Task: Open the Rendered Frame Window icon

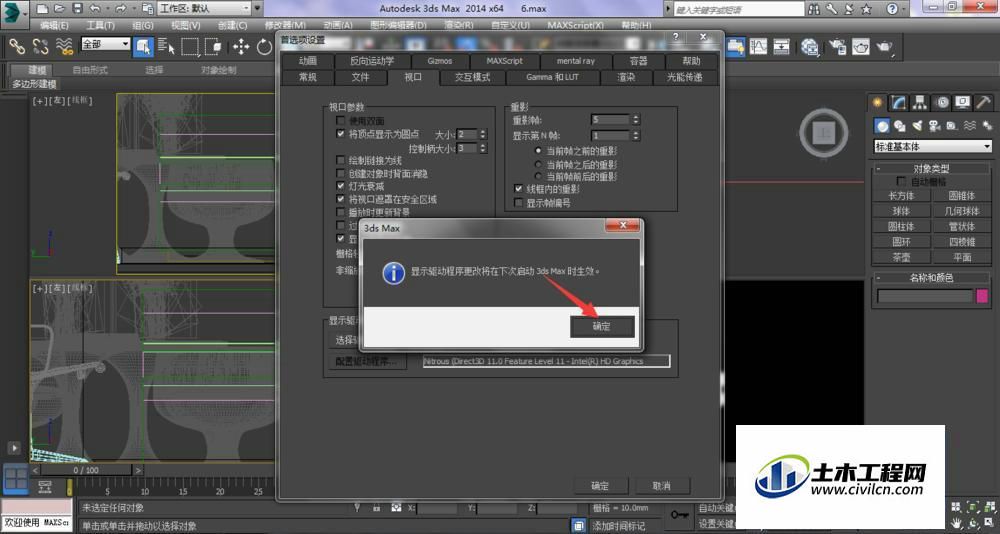Action: click(861, 47)
